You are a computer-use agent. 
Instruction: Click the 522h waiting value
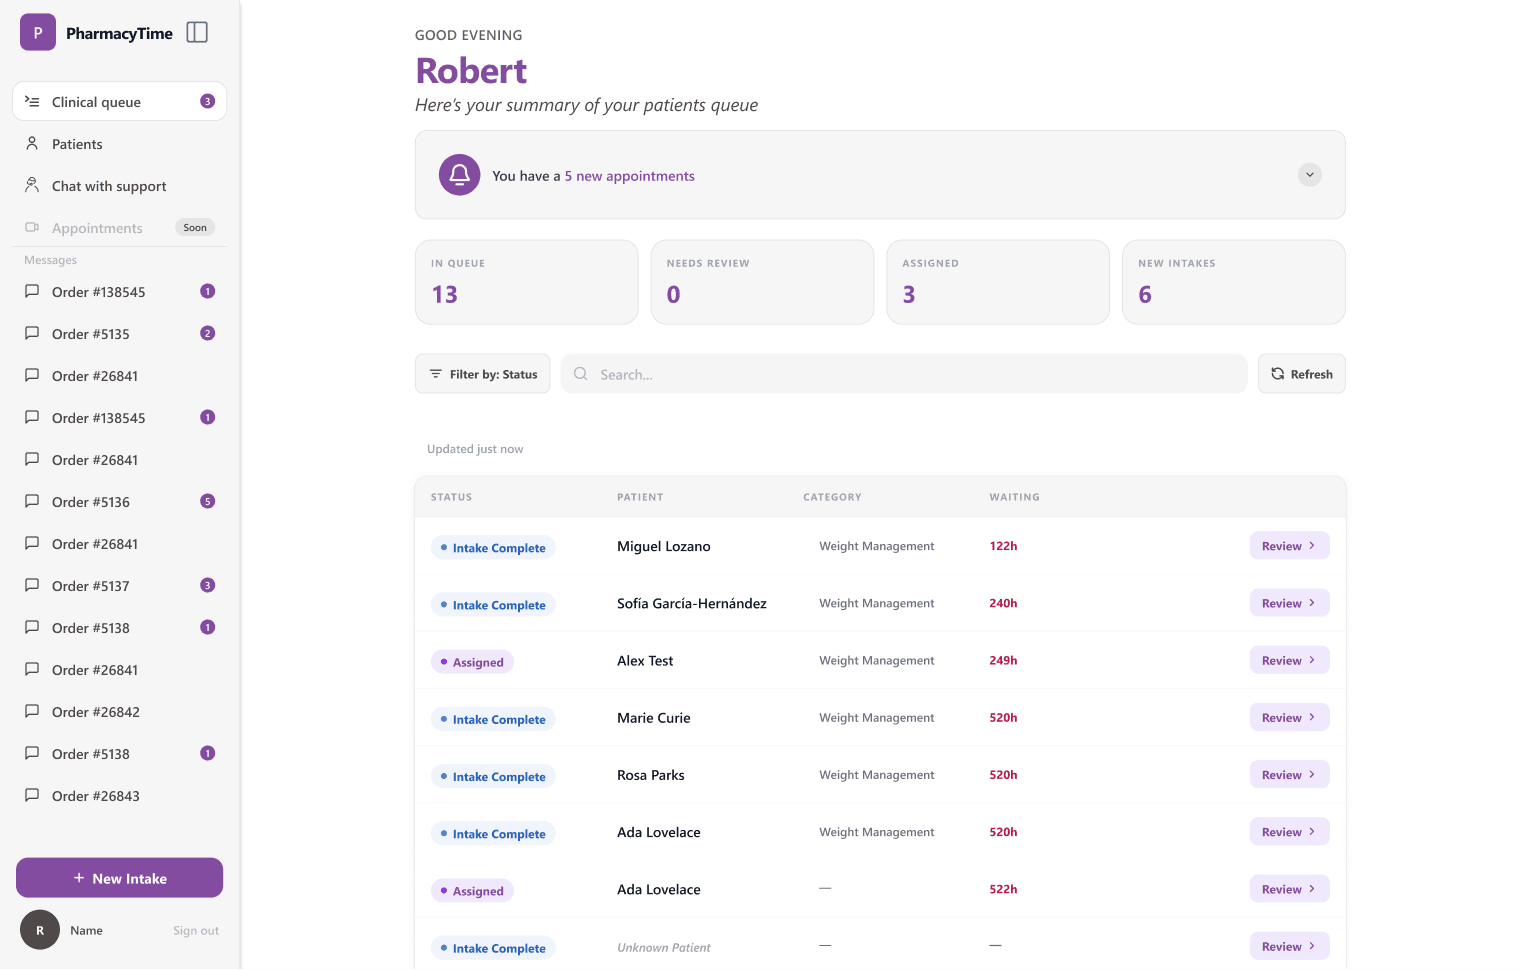coord(1003,889)
